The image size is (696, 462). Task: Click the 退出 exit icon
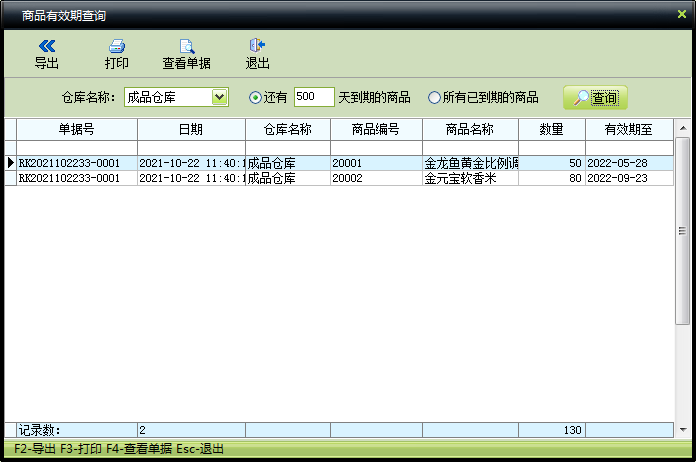tap(257, 45)
